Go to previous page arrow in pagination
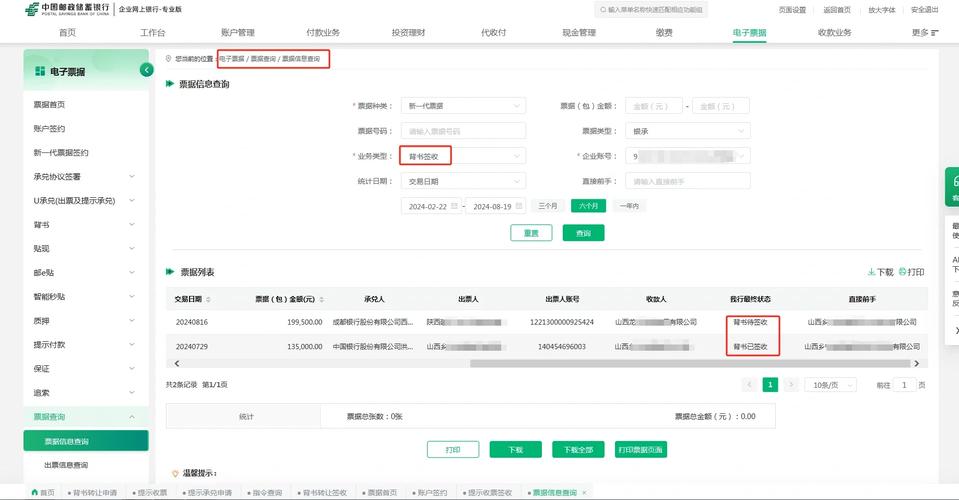This screenshot has width=959, height=500. pos(749,384)
